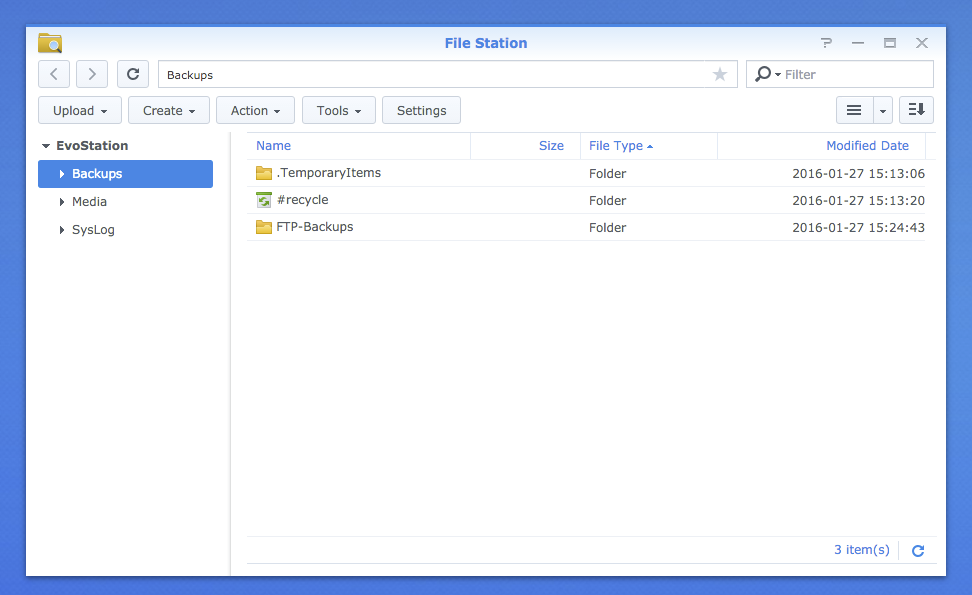Collapse the EvoStation tree node
The height and width of the screenshot is (595, 972).
pos(45,146)
